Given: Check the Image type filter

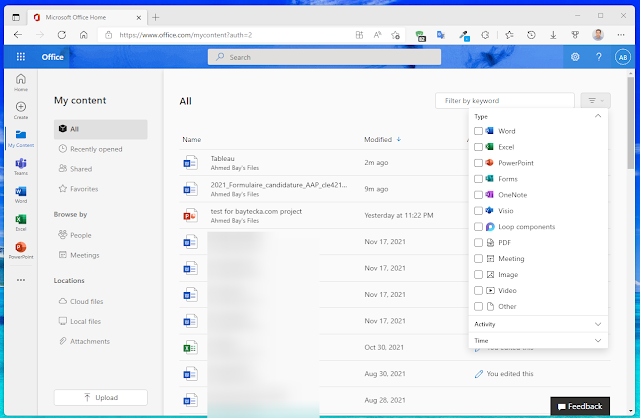Looking at the screenshot, I should (x=478, y=274).
